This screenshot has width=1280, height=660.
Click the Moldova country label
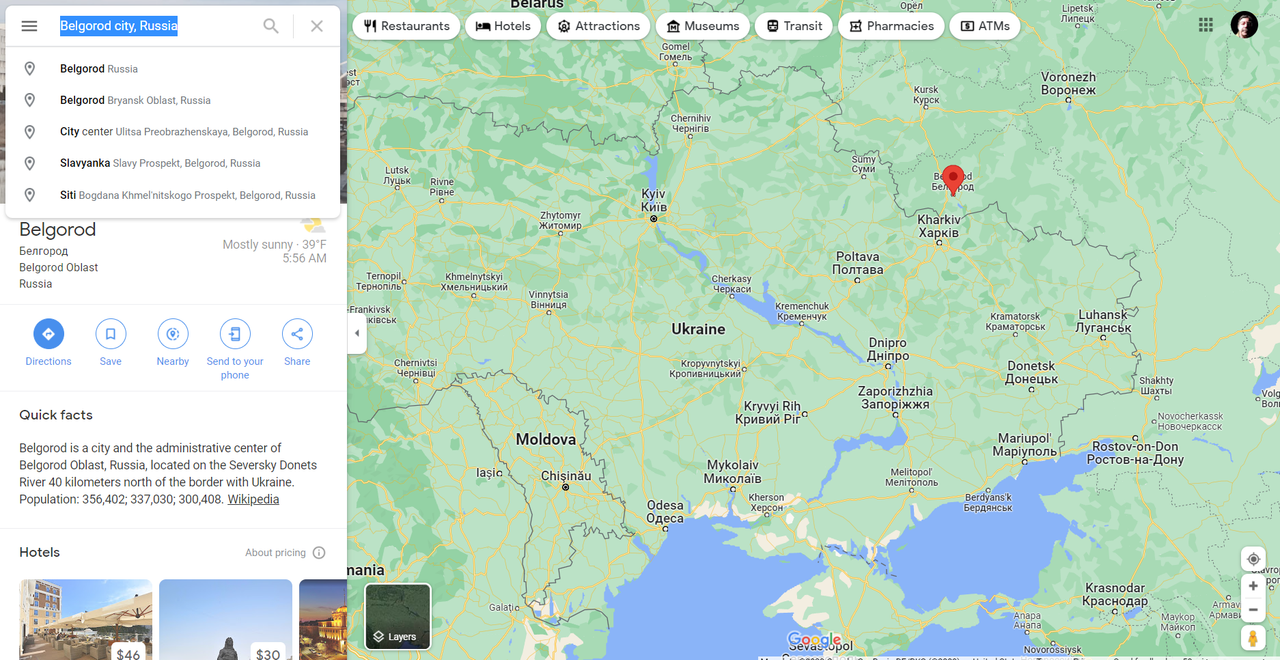coord(546,439)
